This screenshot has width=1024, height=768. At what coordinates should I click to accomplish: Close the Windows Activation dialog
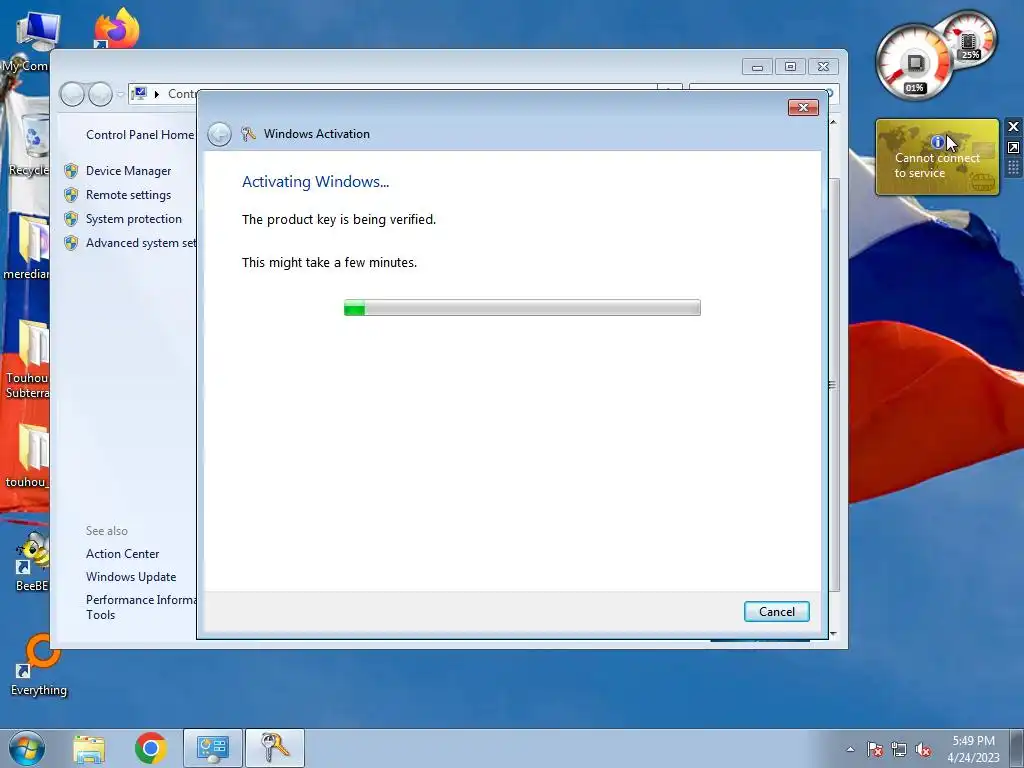(803, 108)
